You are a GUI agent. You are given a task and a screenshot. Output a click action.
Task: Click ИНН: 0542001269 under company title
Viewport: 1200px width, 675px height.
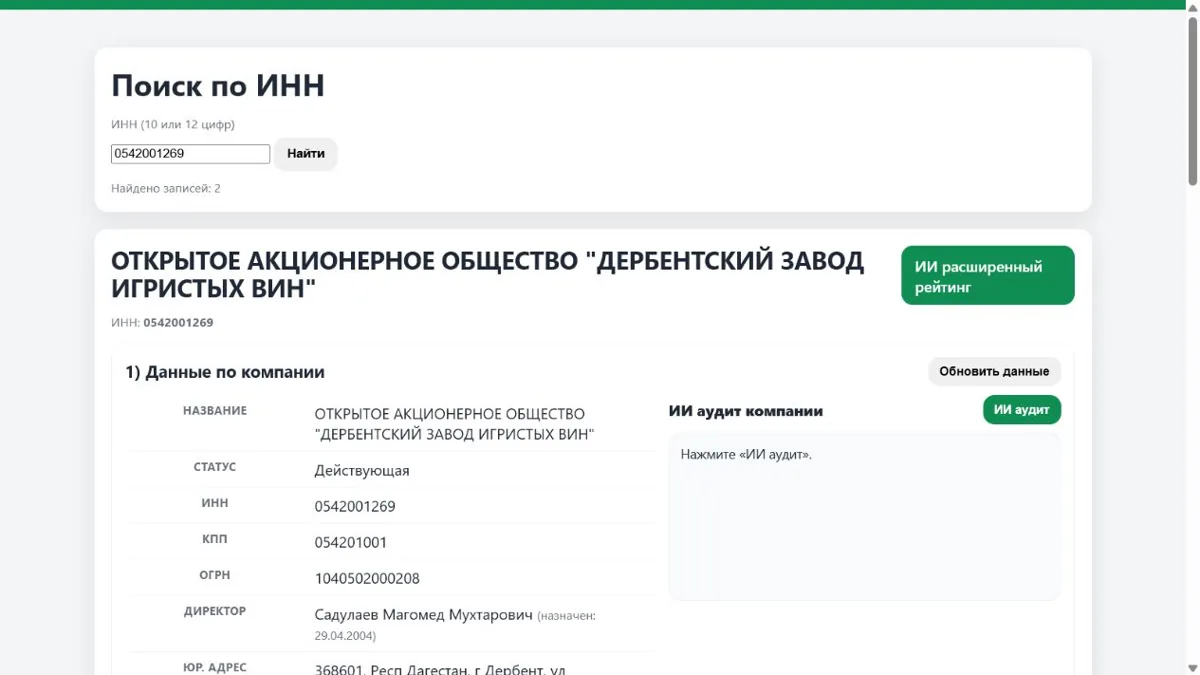click(162, 323)
